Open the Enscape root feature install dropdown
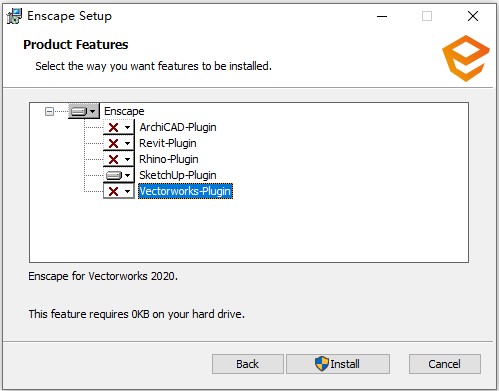 point(84,111)
